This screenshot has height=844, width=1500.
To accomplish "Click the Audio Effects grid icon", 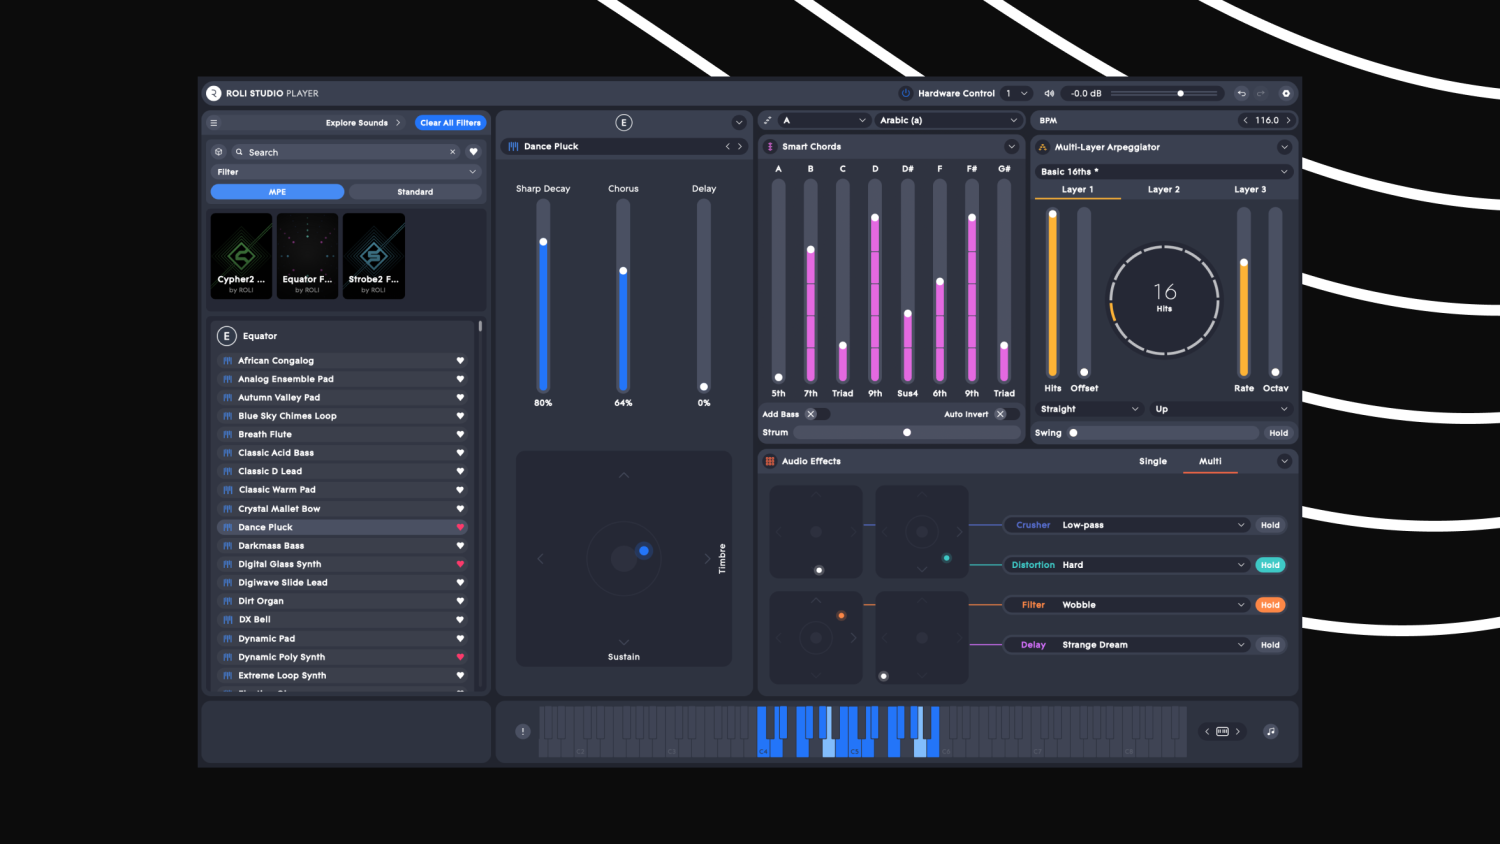I will click(x=770, y=461).
